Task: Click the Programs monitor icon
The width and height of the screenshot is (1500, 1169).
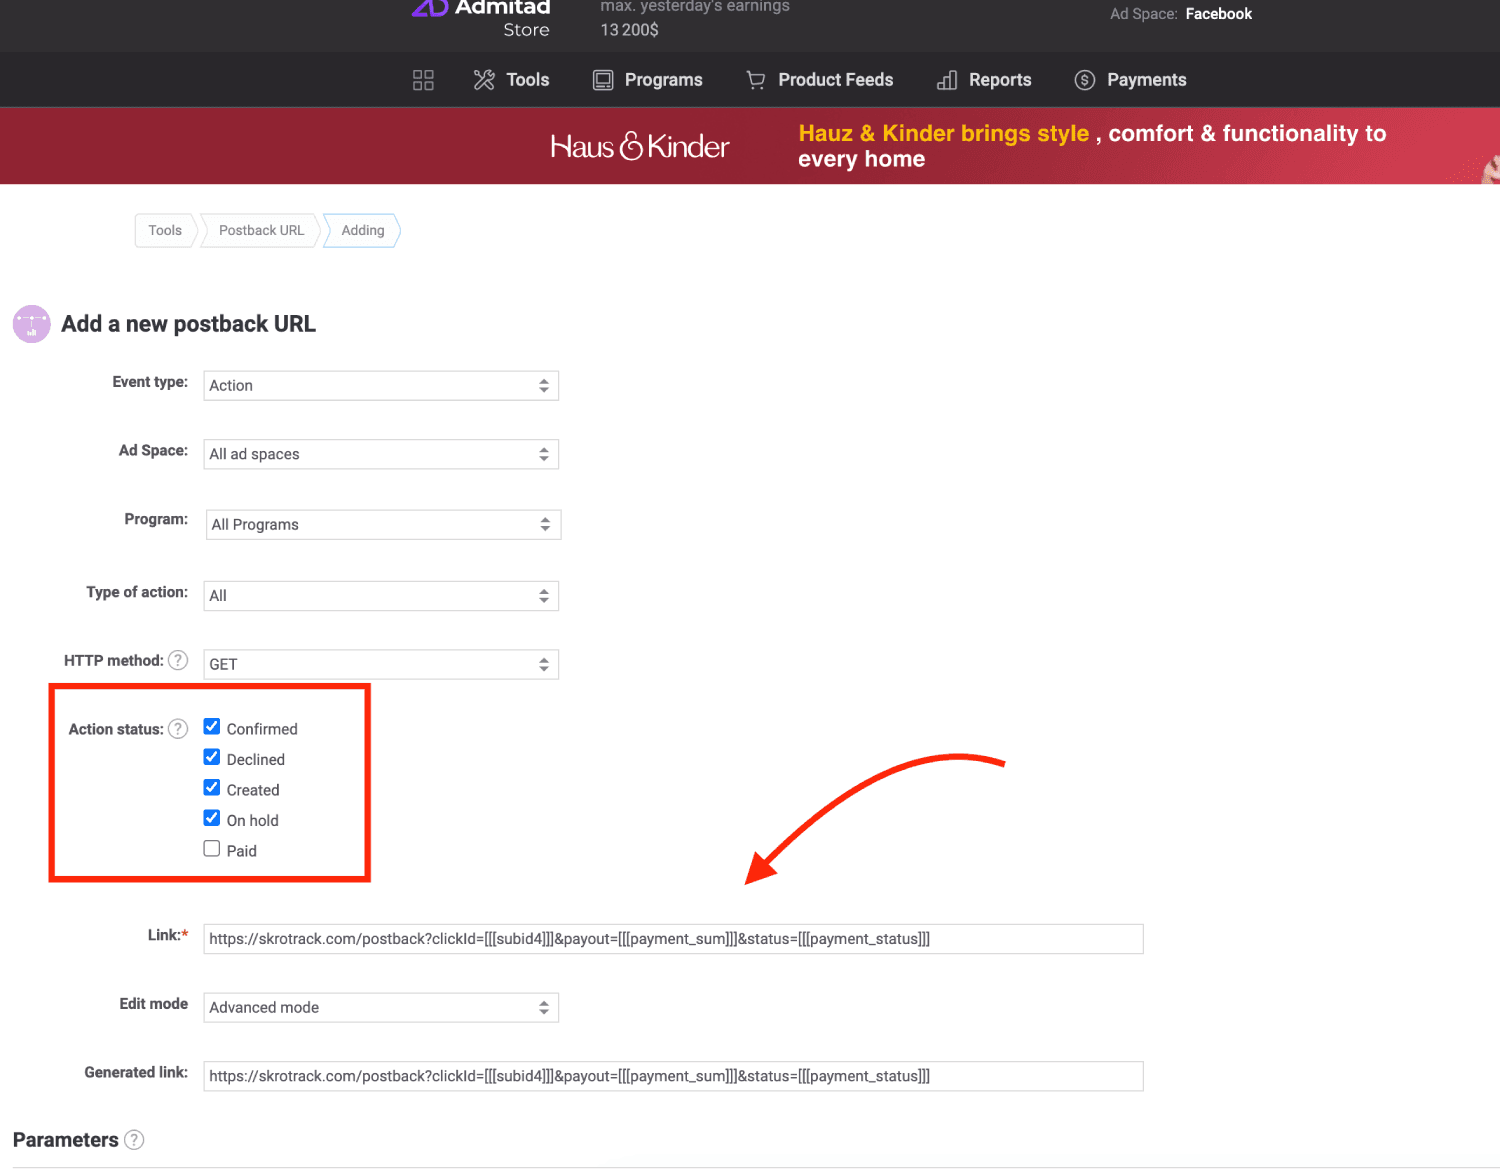Action: (x=603, y=80)
